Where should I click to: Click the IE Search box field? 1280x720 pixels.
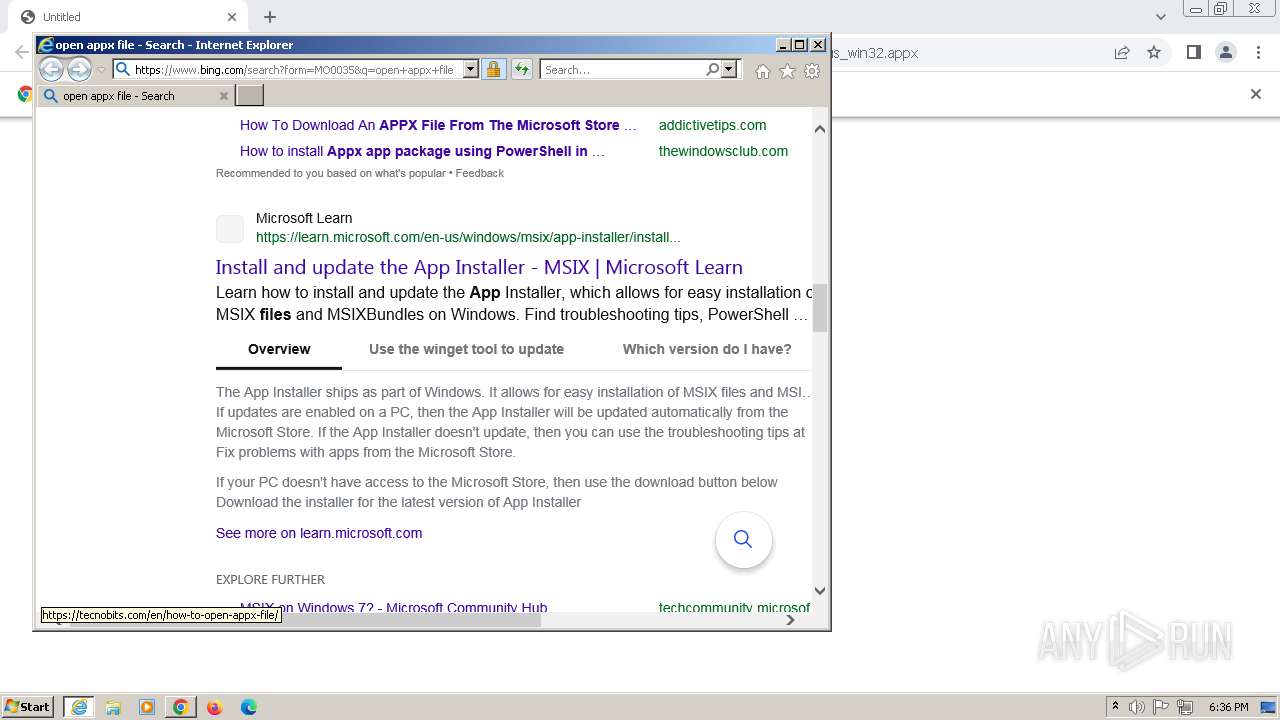[x=622, y=70]
